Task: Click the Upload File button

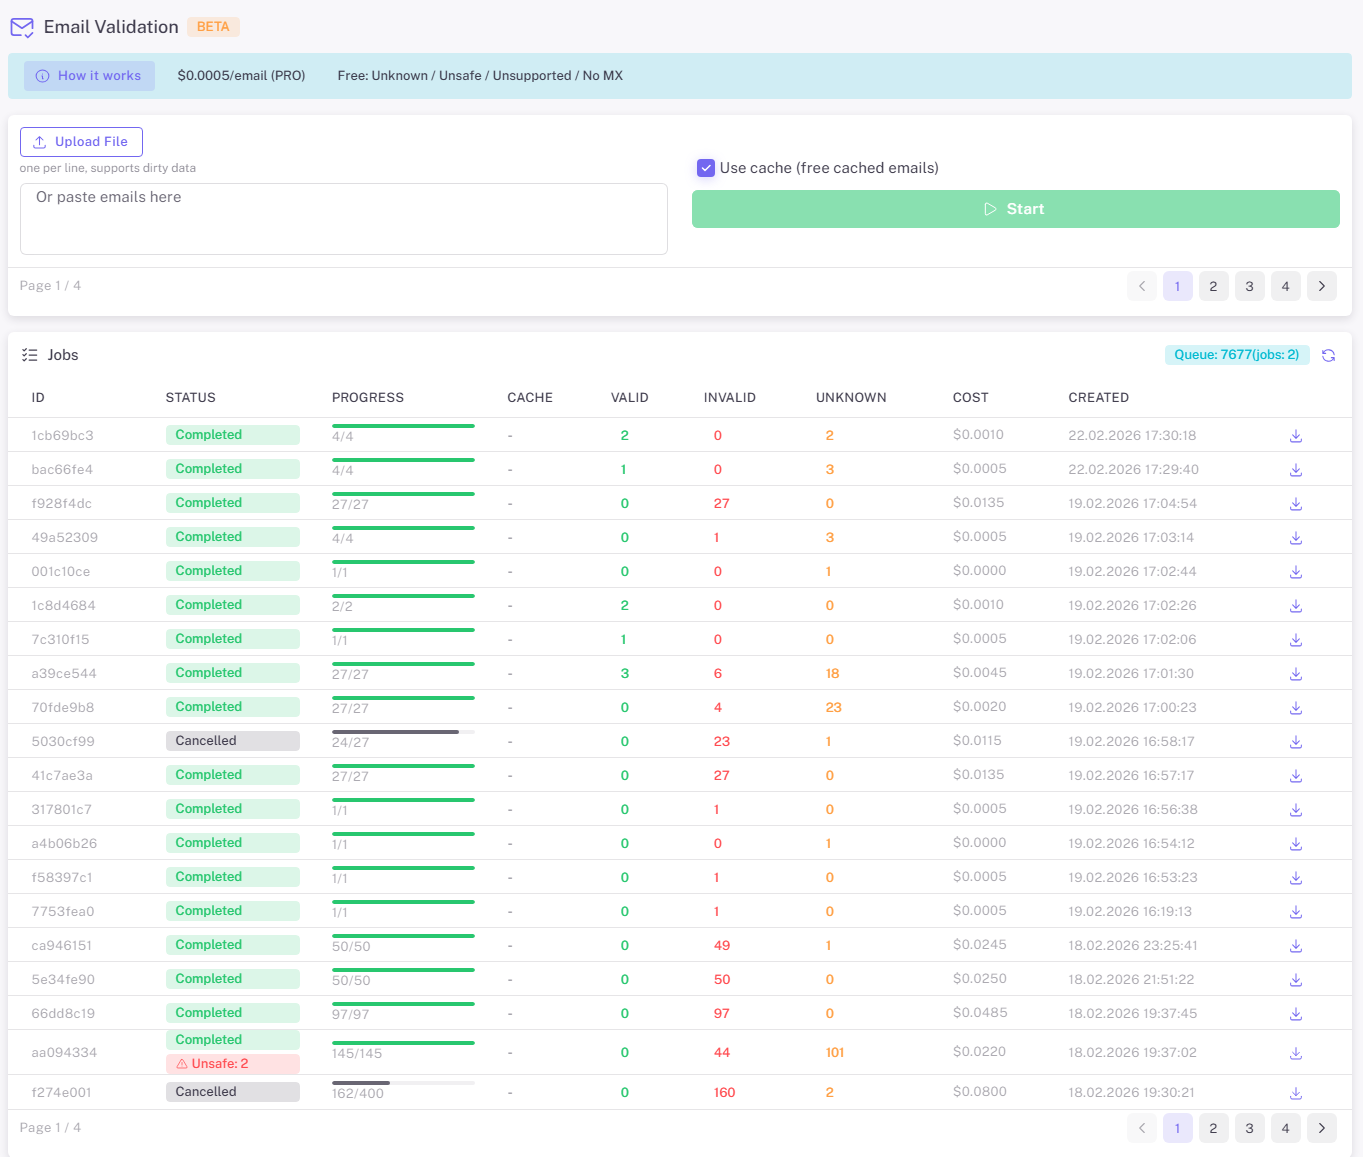Action: (x=81, y=142)
